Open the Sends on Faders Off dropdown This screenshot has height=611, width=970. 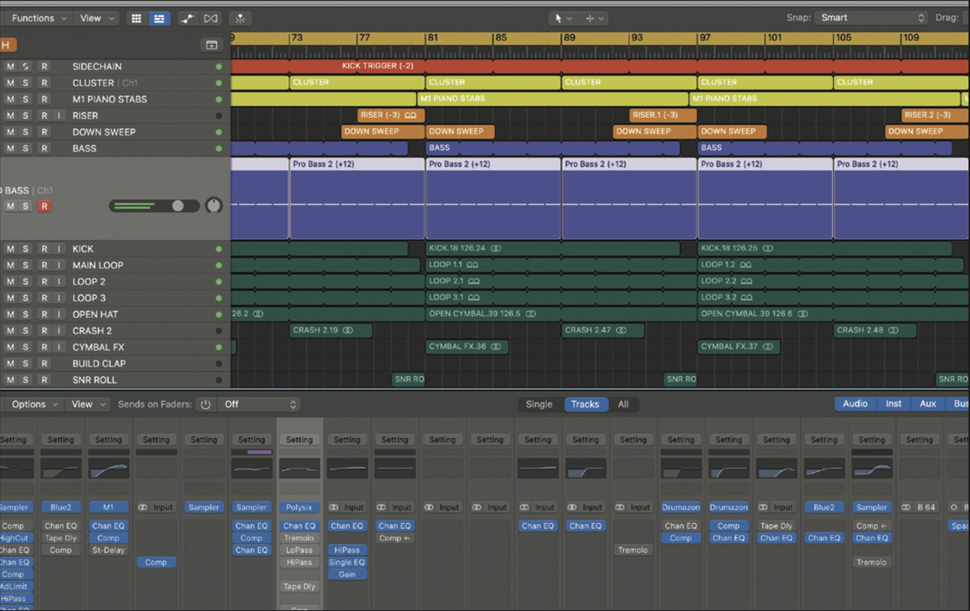tap(260, 404)
